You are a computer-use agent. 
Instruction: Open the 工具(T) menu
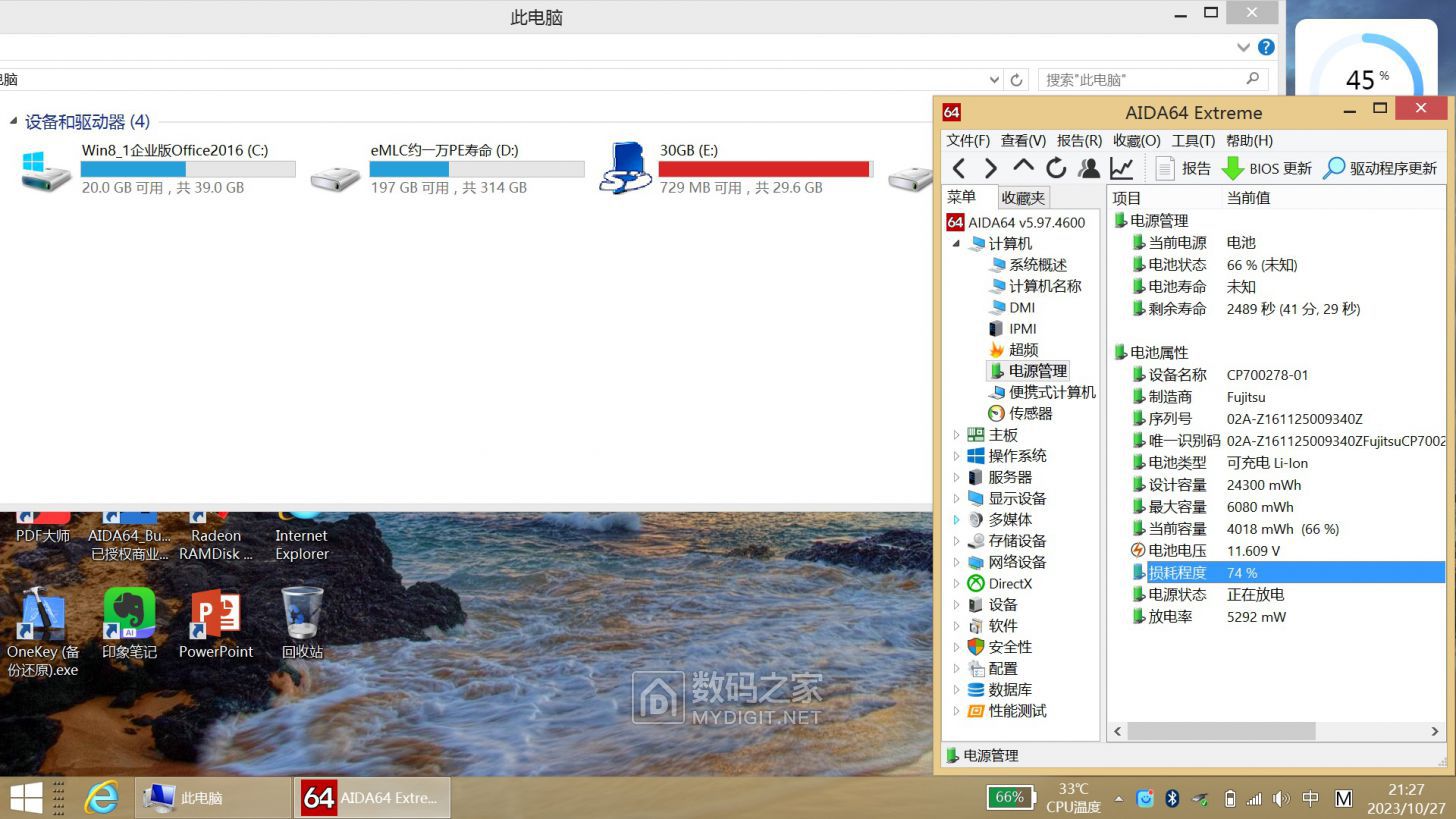tap(1193, 140)
